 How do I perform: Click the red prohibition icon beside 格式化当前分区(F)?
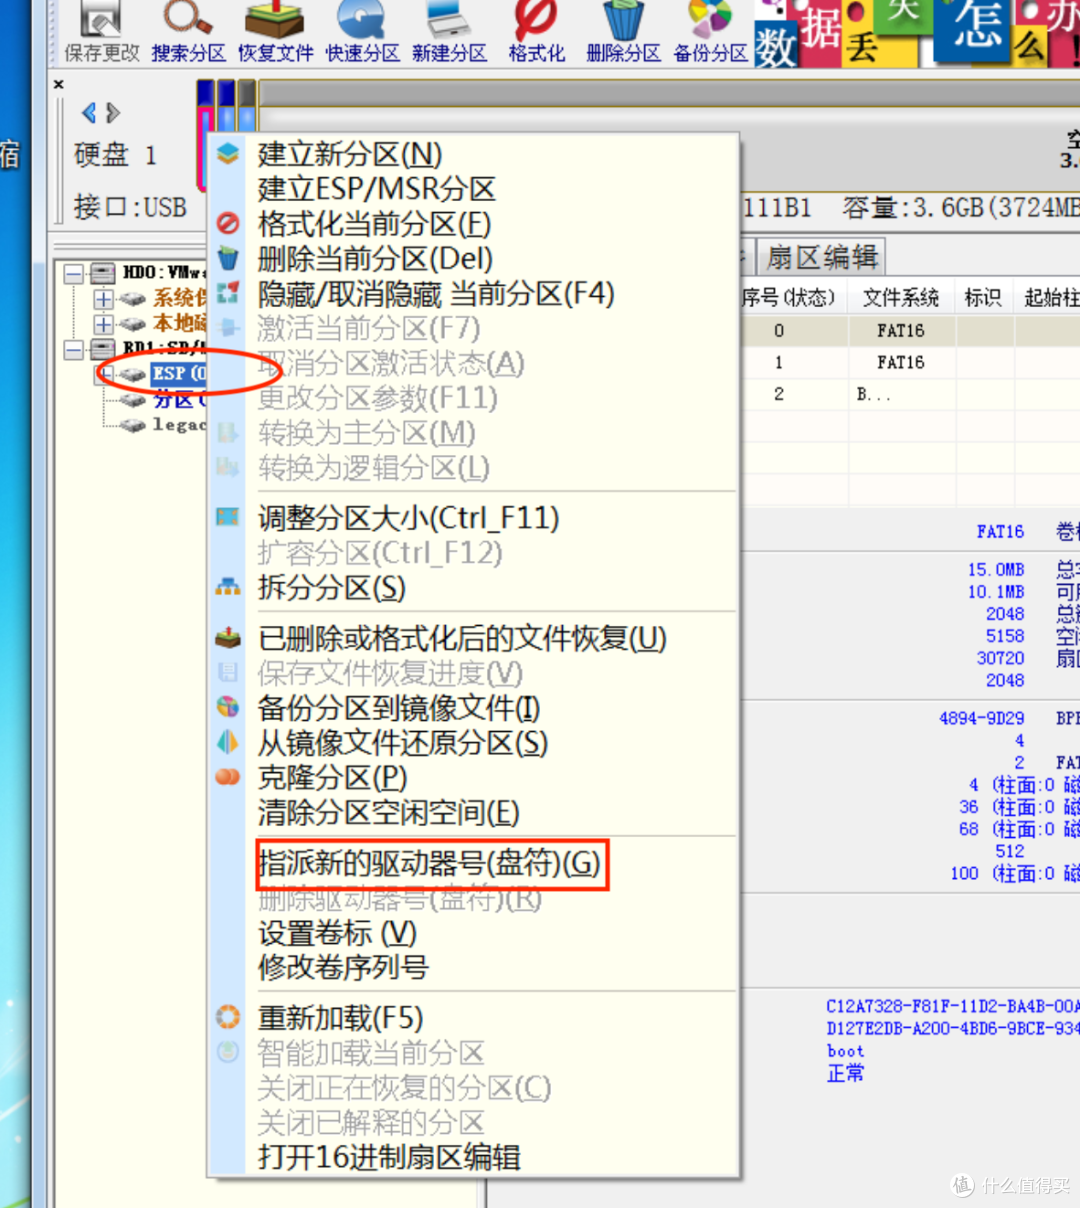pos(228,224)
